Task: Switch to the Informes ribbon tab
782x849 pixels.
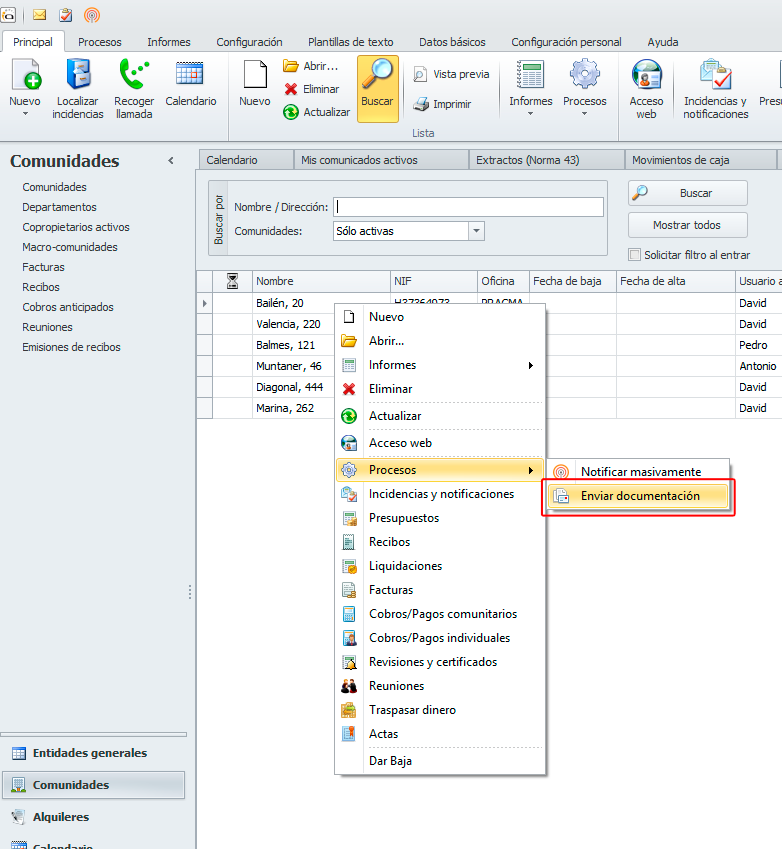Action: pyautogui.click(x=169, y=42)
